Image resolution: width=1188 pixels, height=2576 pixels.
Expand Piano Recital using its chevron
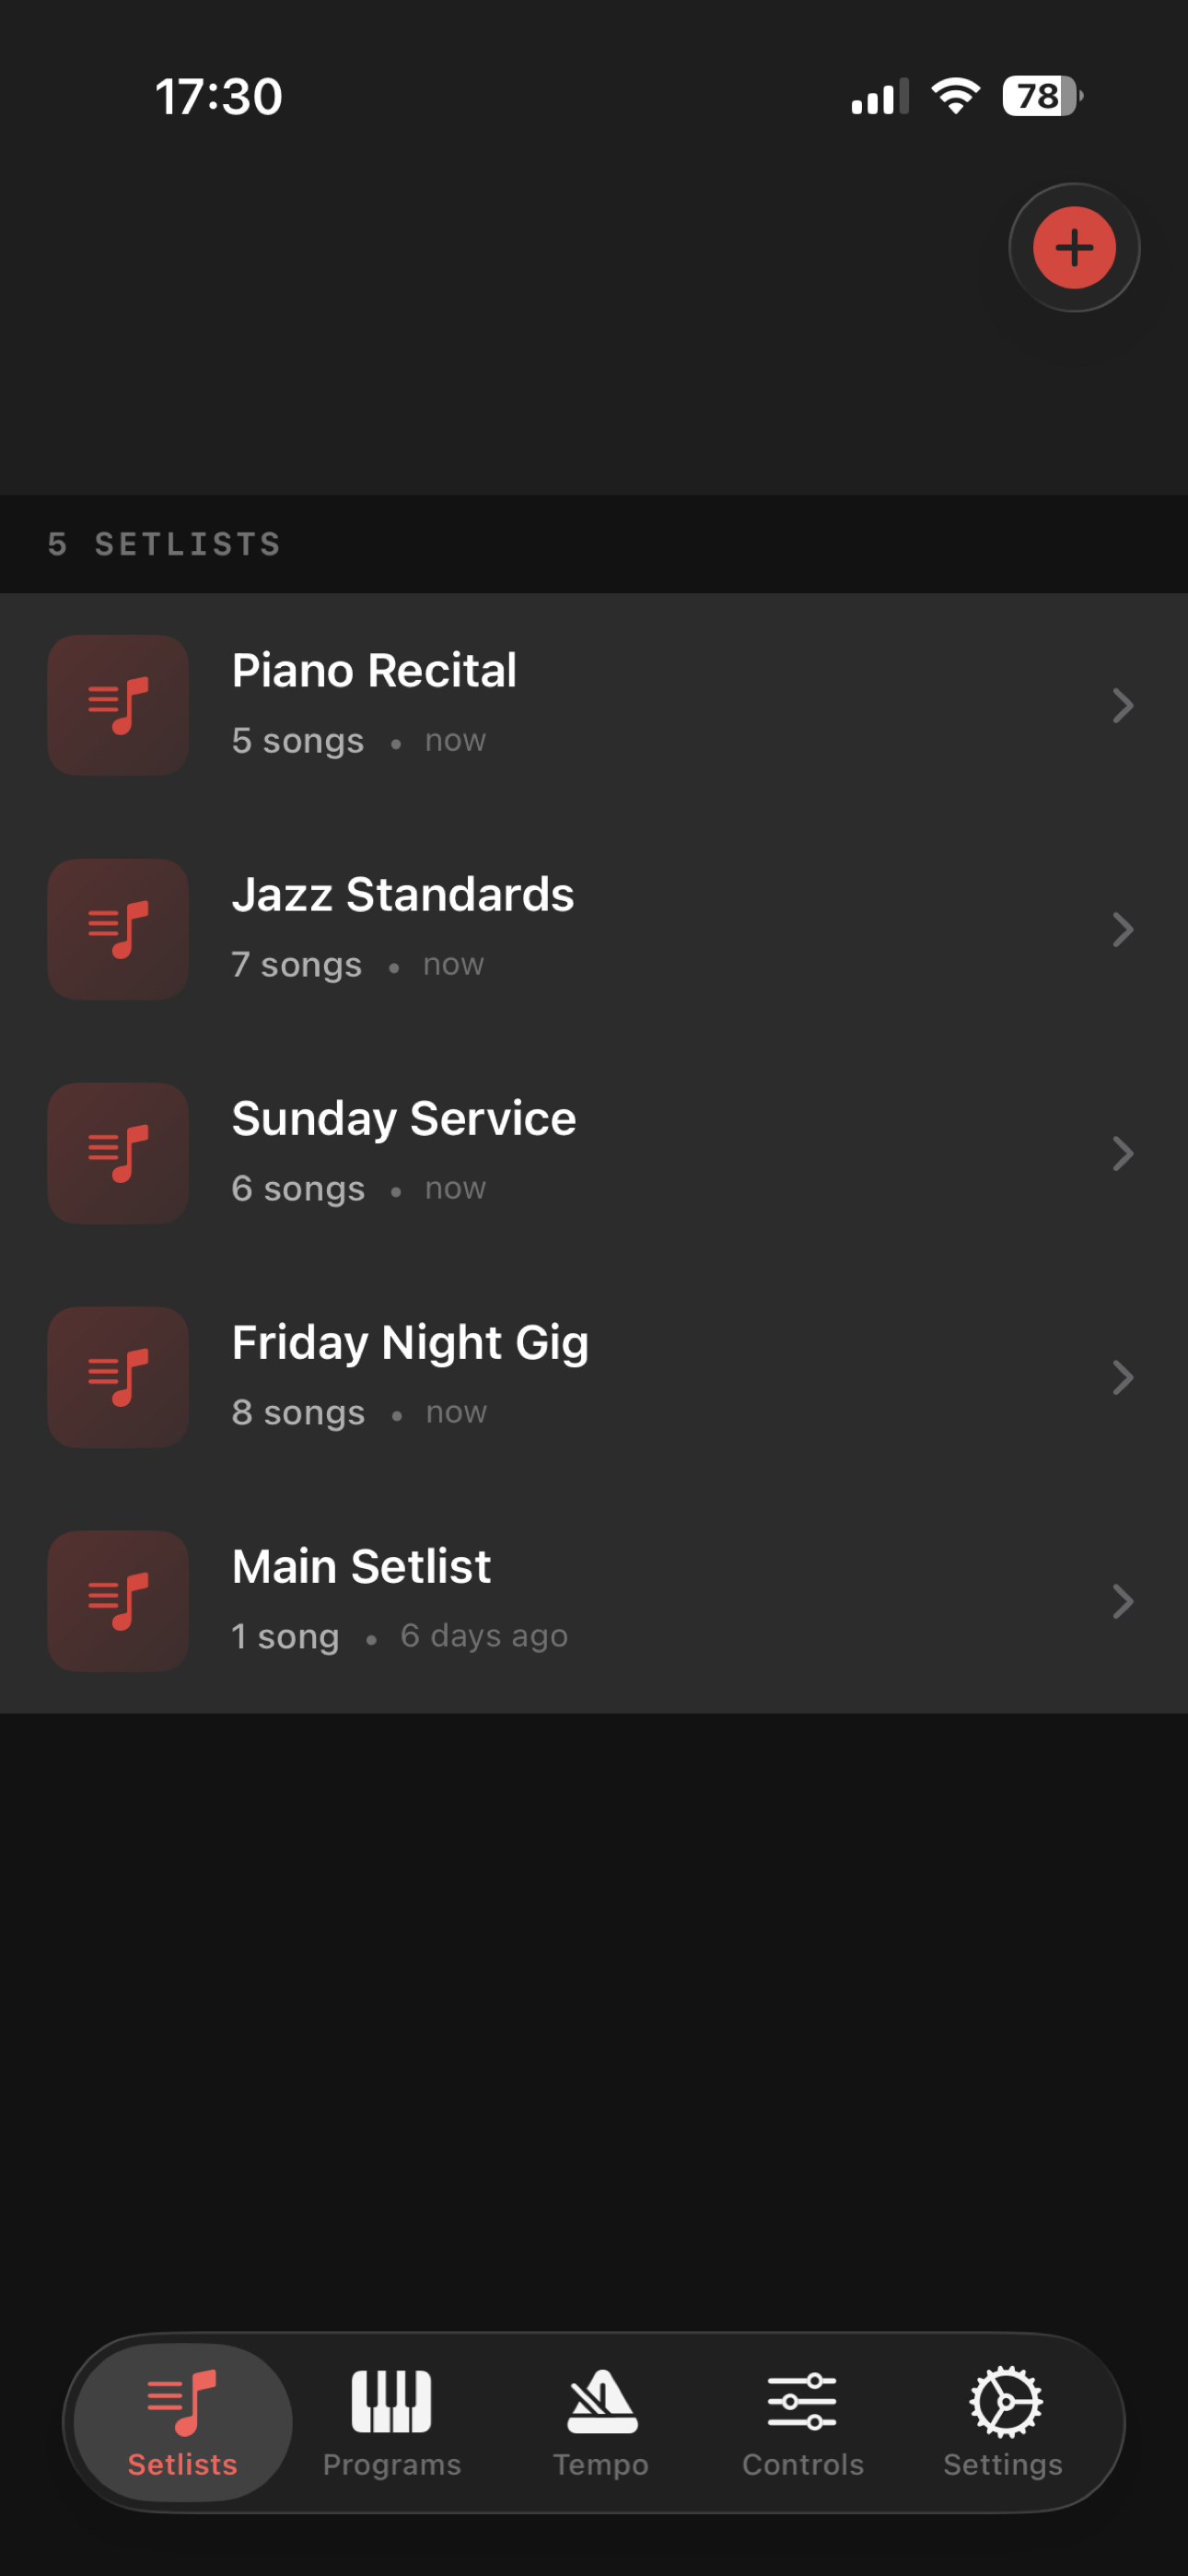(1122, 706)
